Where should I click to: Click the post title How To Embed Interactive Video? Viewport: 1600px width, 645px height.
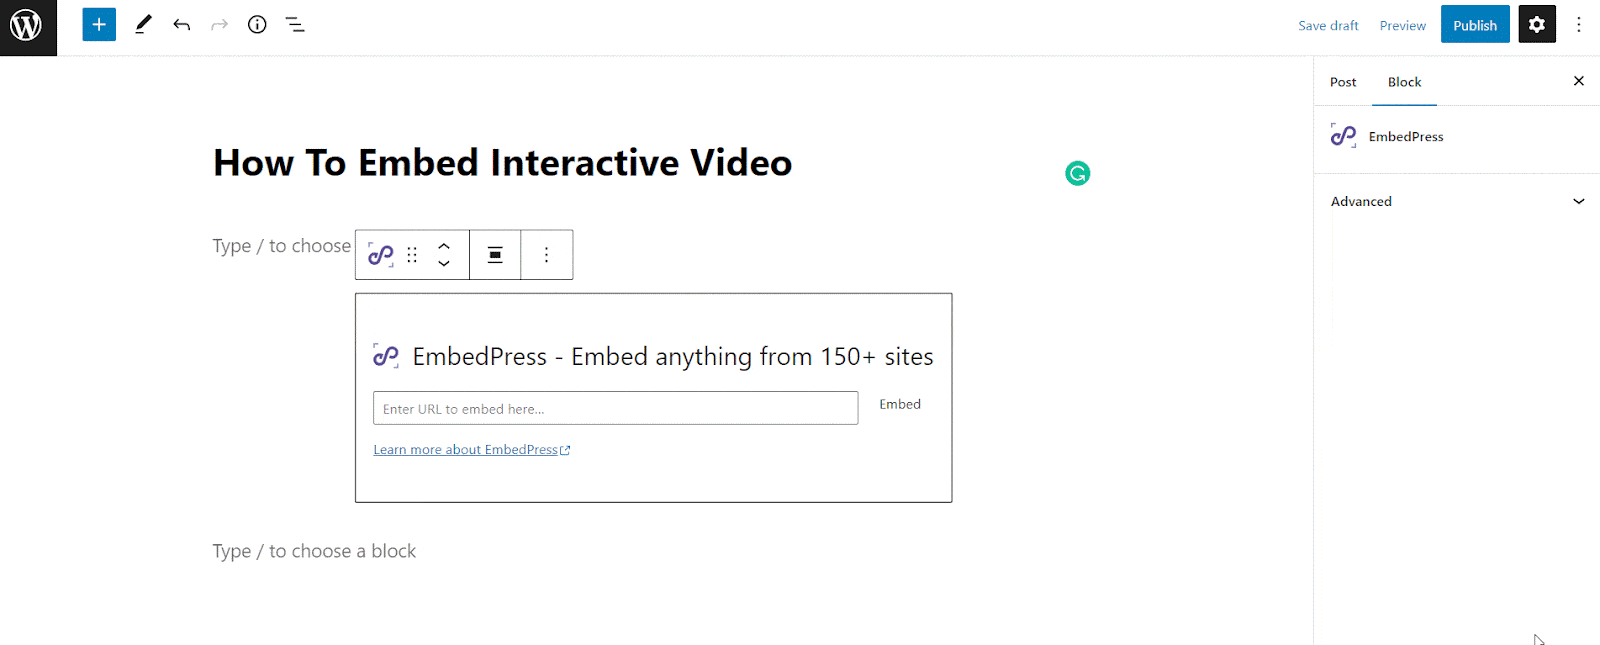503,163
